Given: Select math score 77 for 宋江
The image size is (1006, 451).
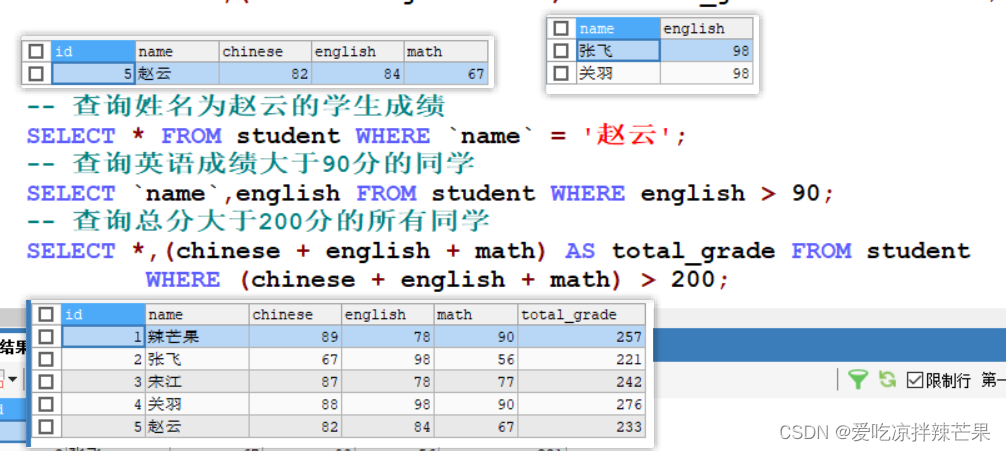Looking at the screenshot, I should pyautogui.click(x=475, y=382).
